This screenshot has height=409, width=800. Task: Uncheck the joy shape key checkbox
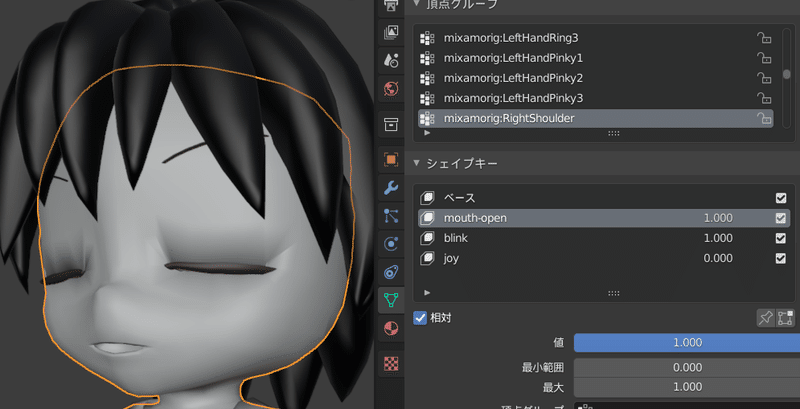781,259
